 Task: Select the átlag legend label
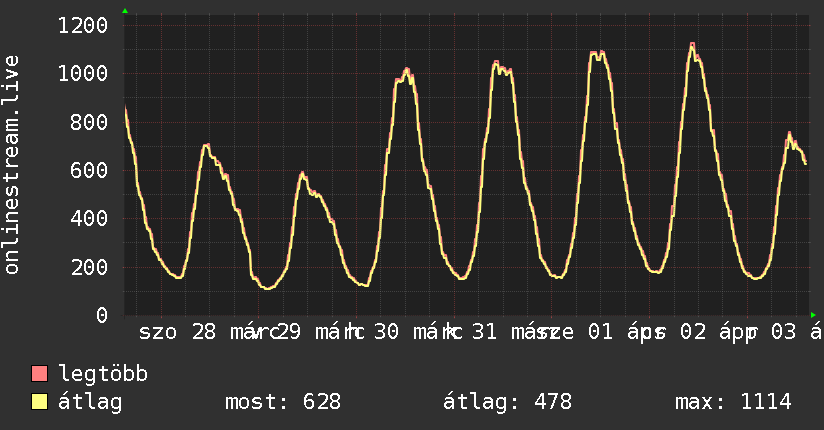[91, 403]
